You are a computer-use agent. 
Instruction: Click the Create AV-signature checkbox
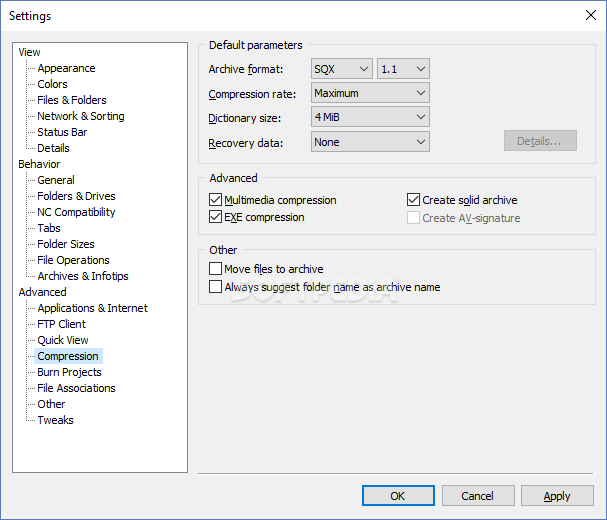(x=413, y=218)
